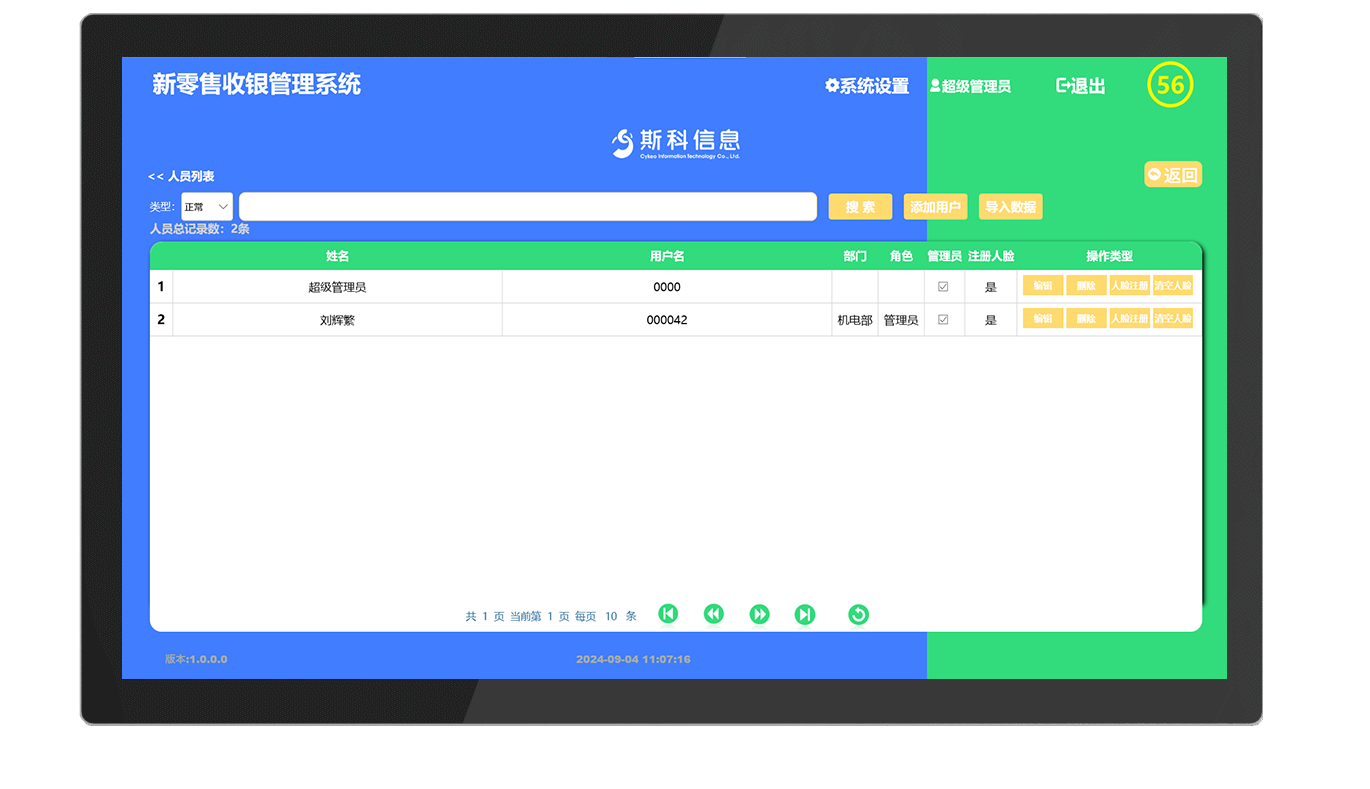The width and height of the screenshot is (1370, 789).
Task: Click the 姓名 column header
Action: (x=337, y=256)
